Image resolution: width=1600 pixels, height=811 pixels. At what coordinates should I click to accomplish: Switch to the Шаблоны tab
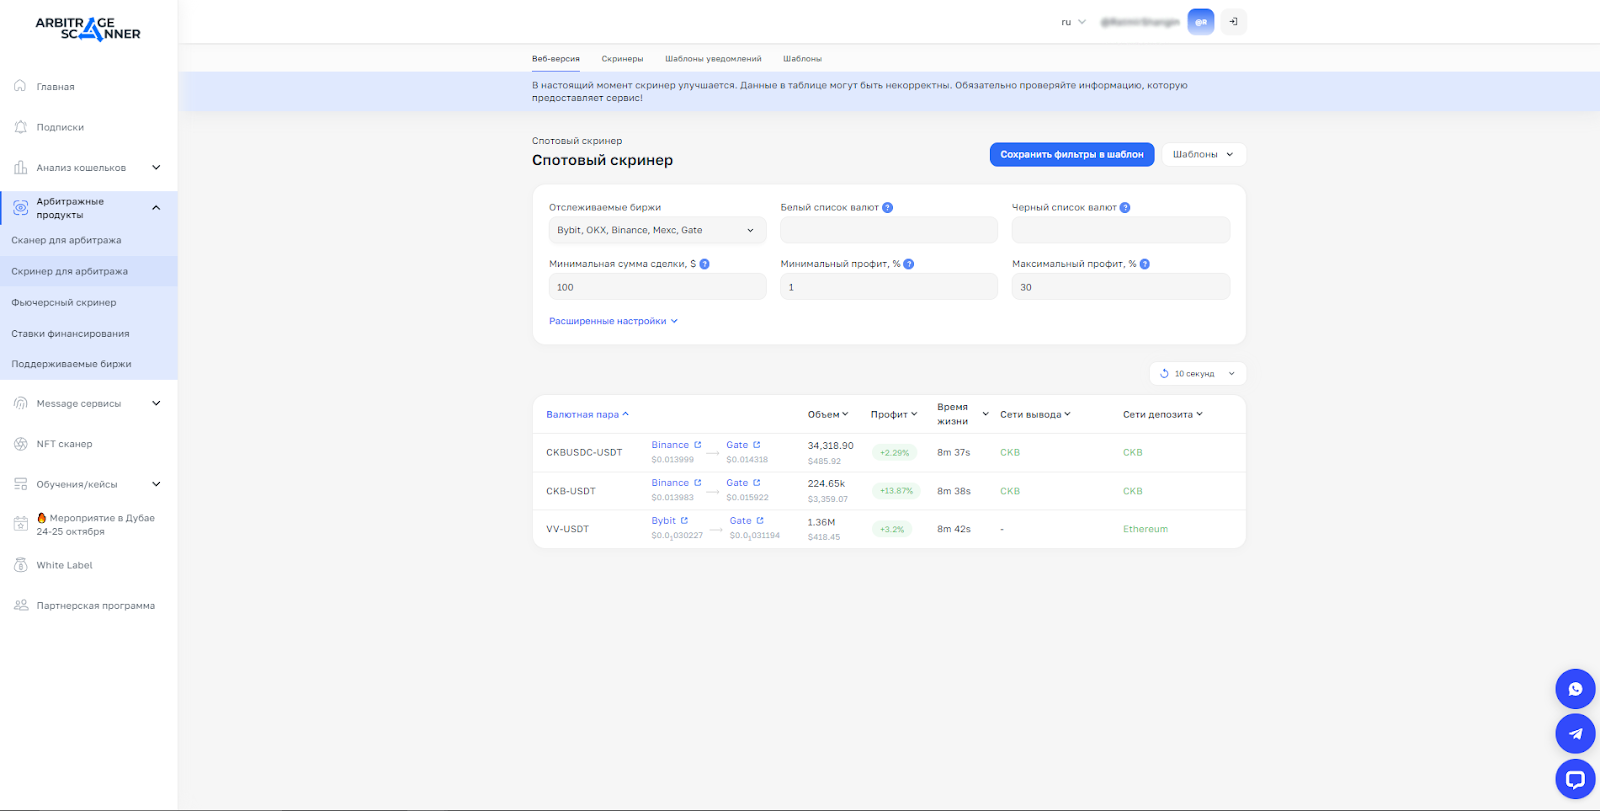(802, 59)
